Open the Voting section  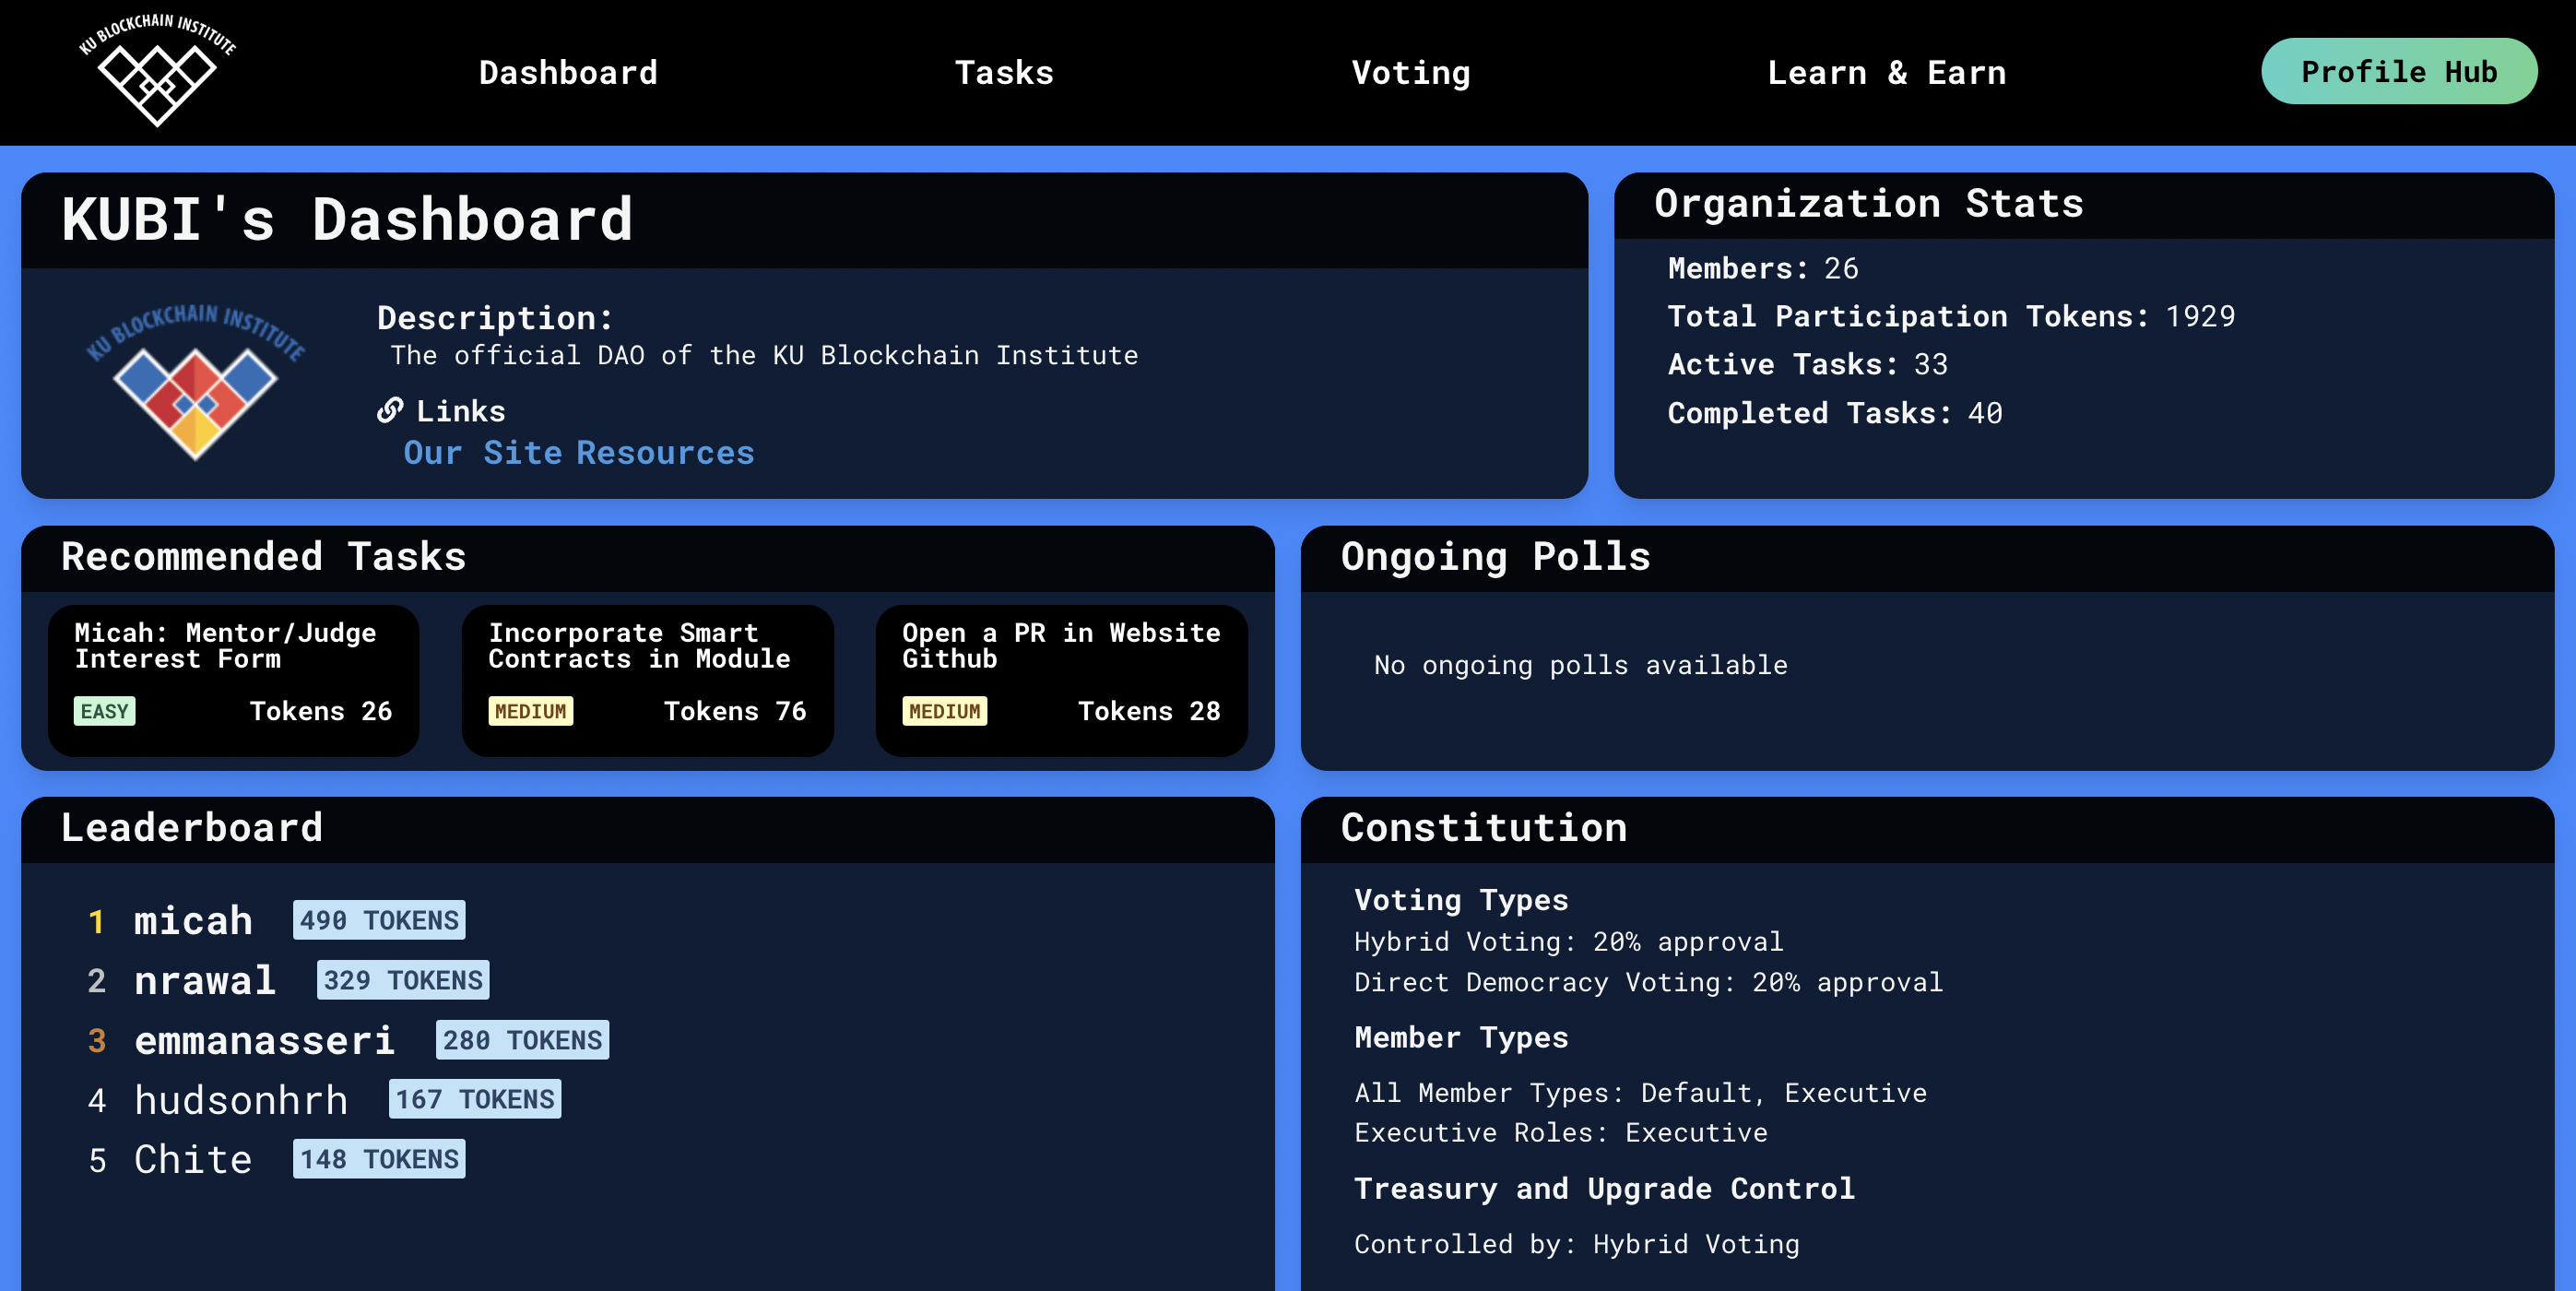pos(1411,72)
